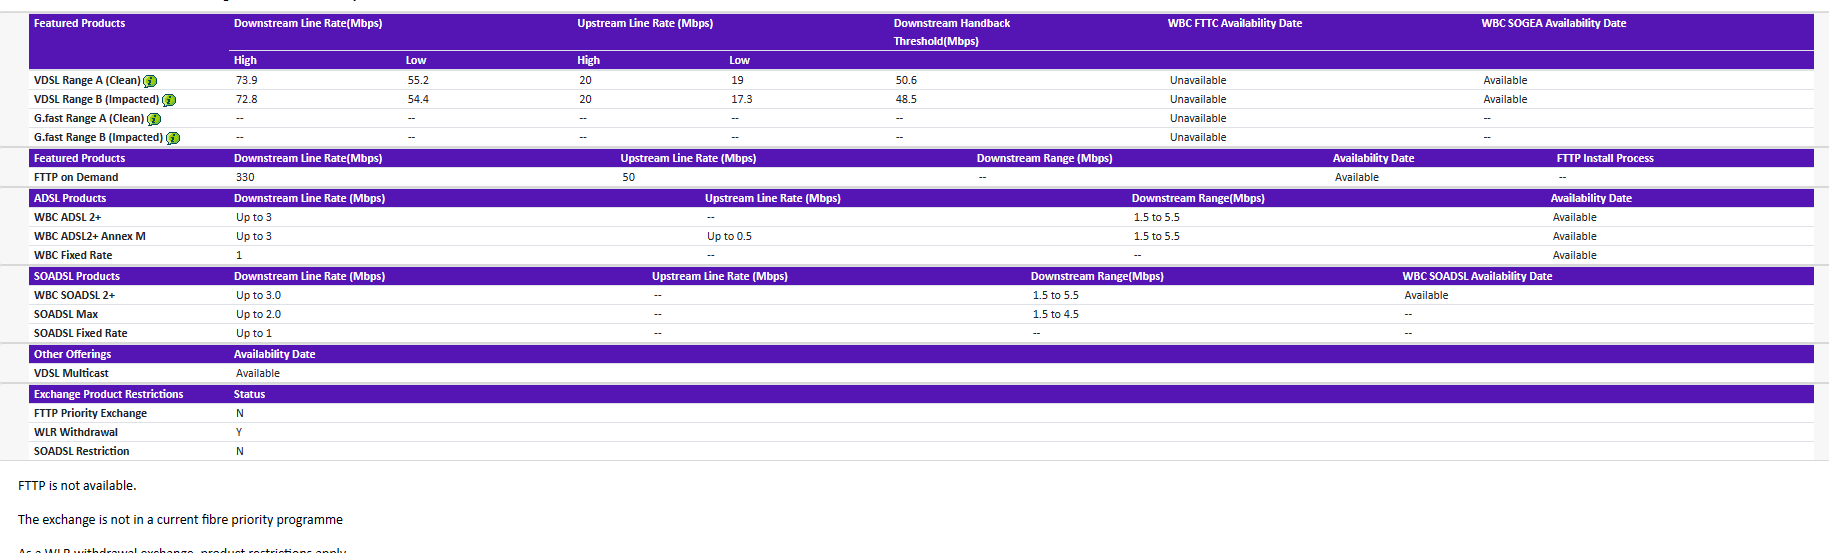Click the '1.5 to 4.5' downstream range
This screenshot has width=1829, height=553.
(x=1056, y=314)
